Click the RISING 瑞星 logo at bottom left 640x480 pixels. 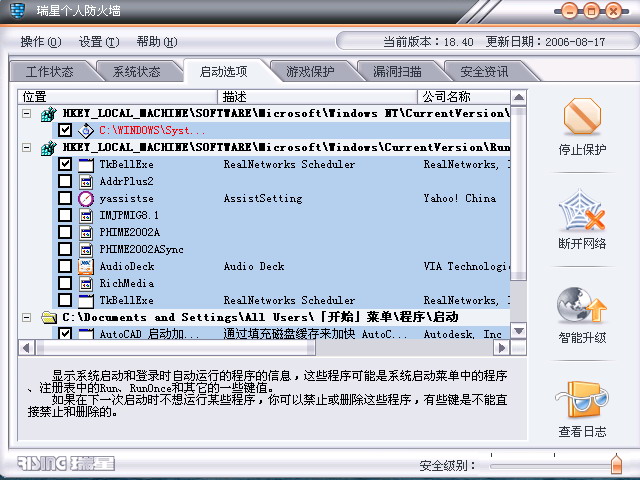[x=65, y=463]
